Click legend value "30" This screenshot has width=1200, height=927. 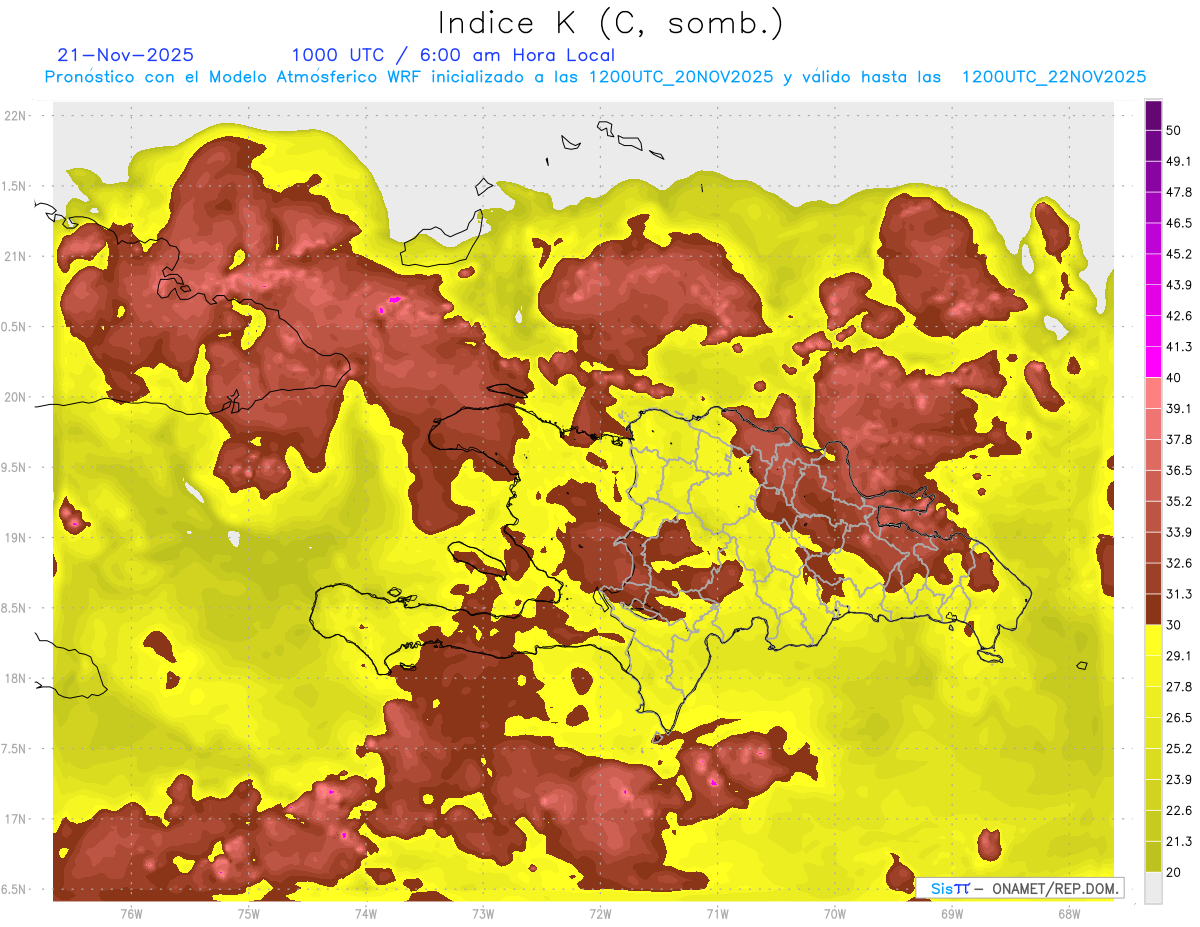click(1175, 625)
